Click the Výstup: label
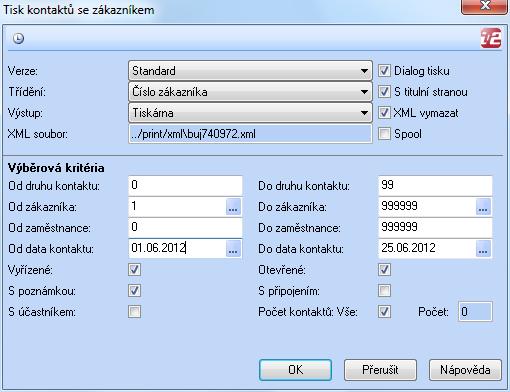 (25, 113)
